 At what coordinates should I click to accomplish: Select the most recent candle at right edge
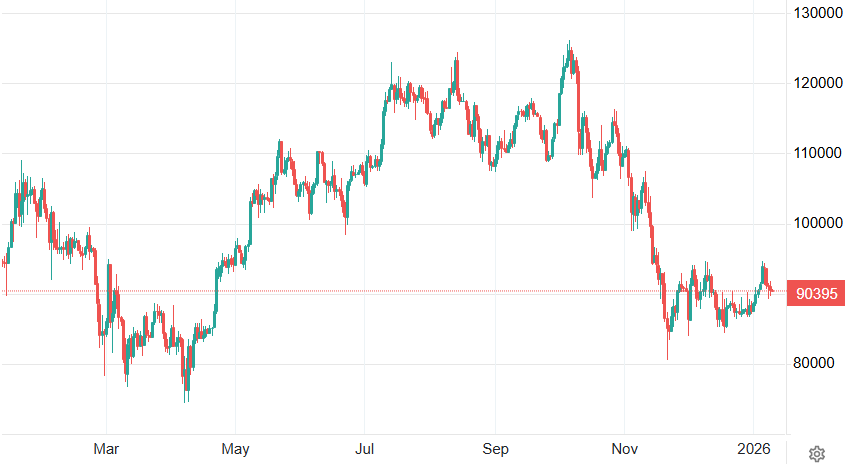771,291
